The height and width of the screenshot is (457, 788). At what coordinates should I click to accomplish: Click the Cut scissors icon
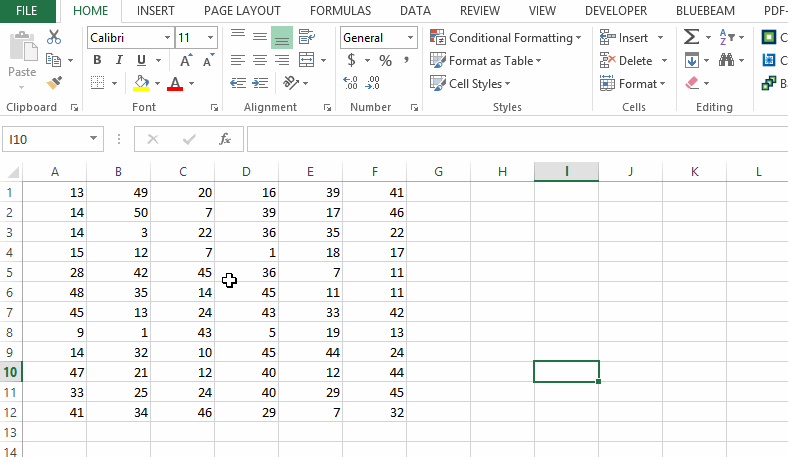click(54, 37)
